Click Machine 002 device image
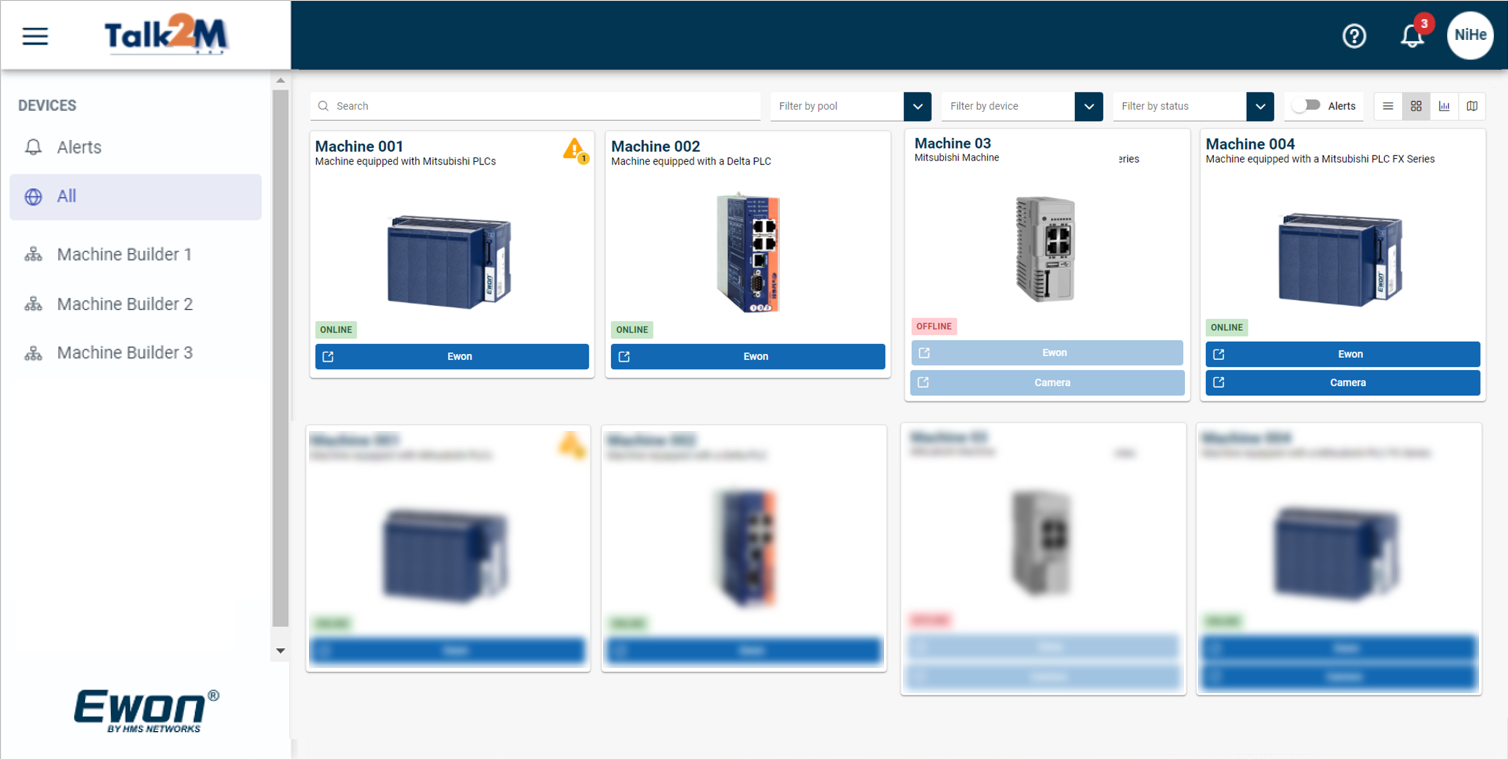 [748, 252]
